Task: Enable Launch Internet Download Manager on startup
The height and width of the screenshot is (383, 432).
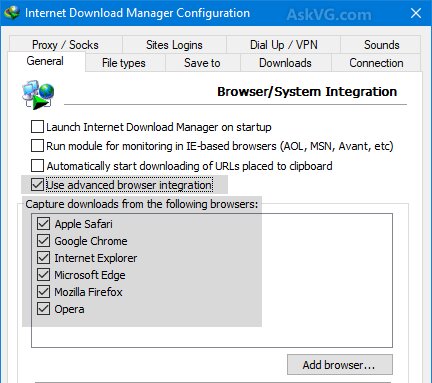Action: tap(37, 127)
